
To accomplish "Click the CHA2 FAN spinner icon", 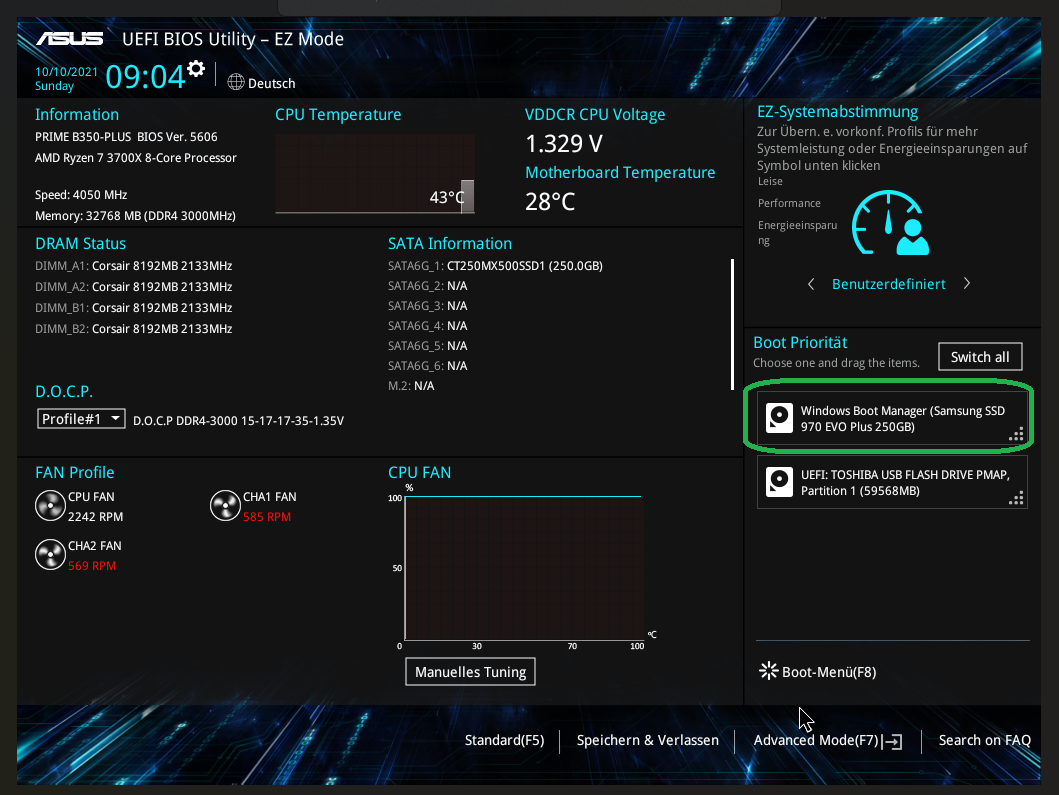I will [50, 555].
